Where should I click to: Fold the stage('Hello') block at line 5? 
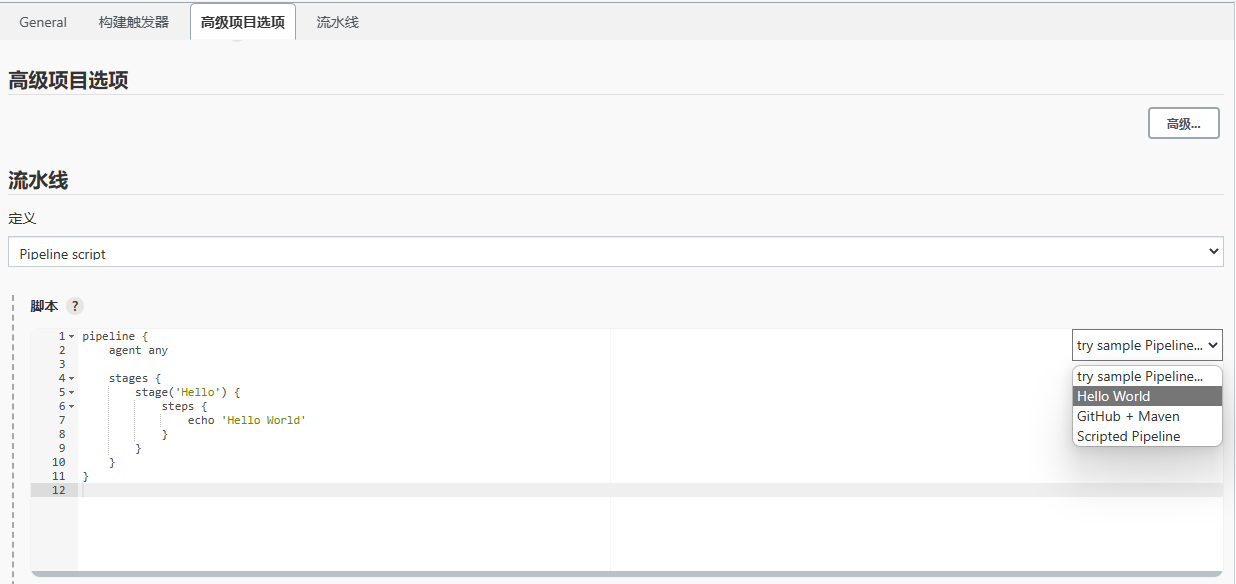(x=72, y=392)
